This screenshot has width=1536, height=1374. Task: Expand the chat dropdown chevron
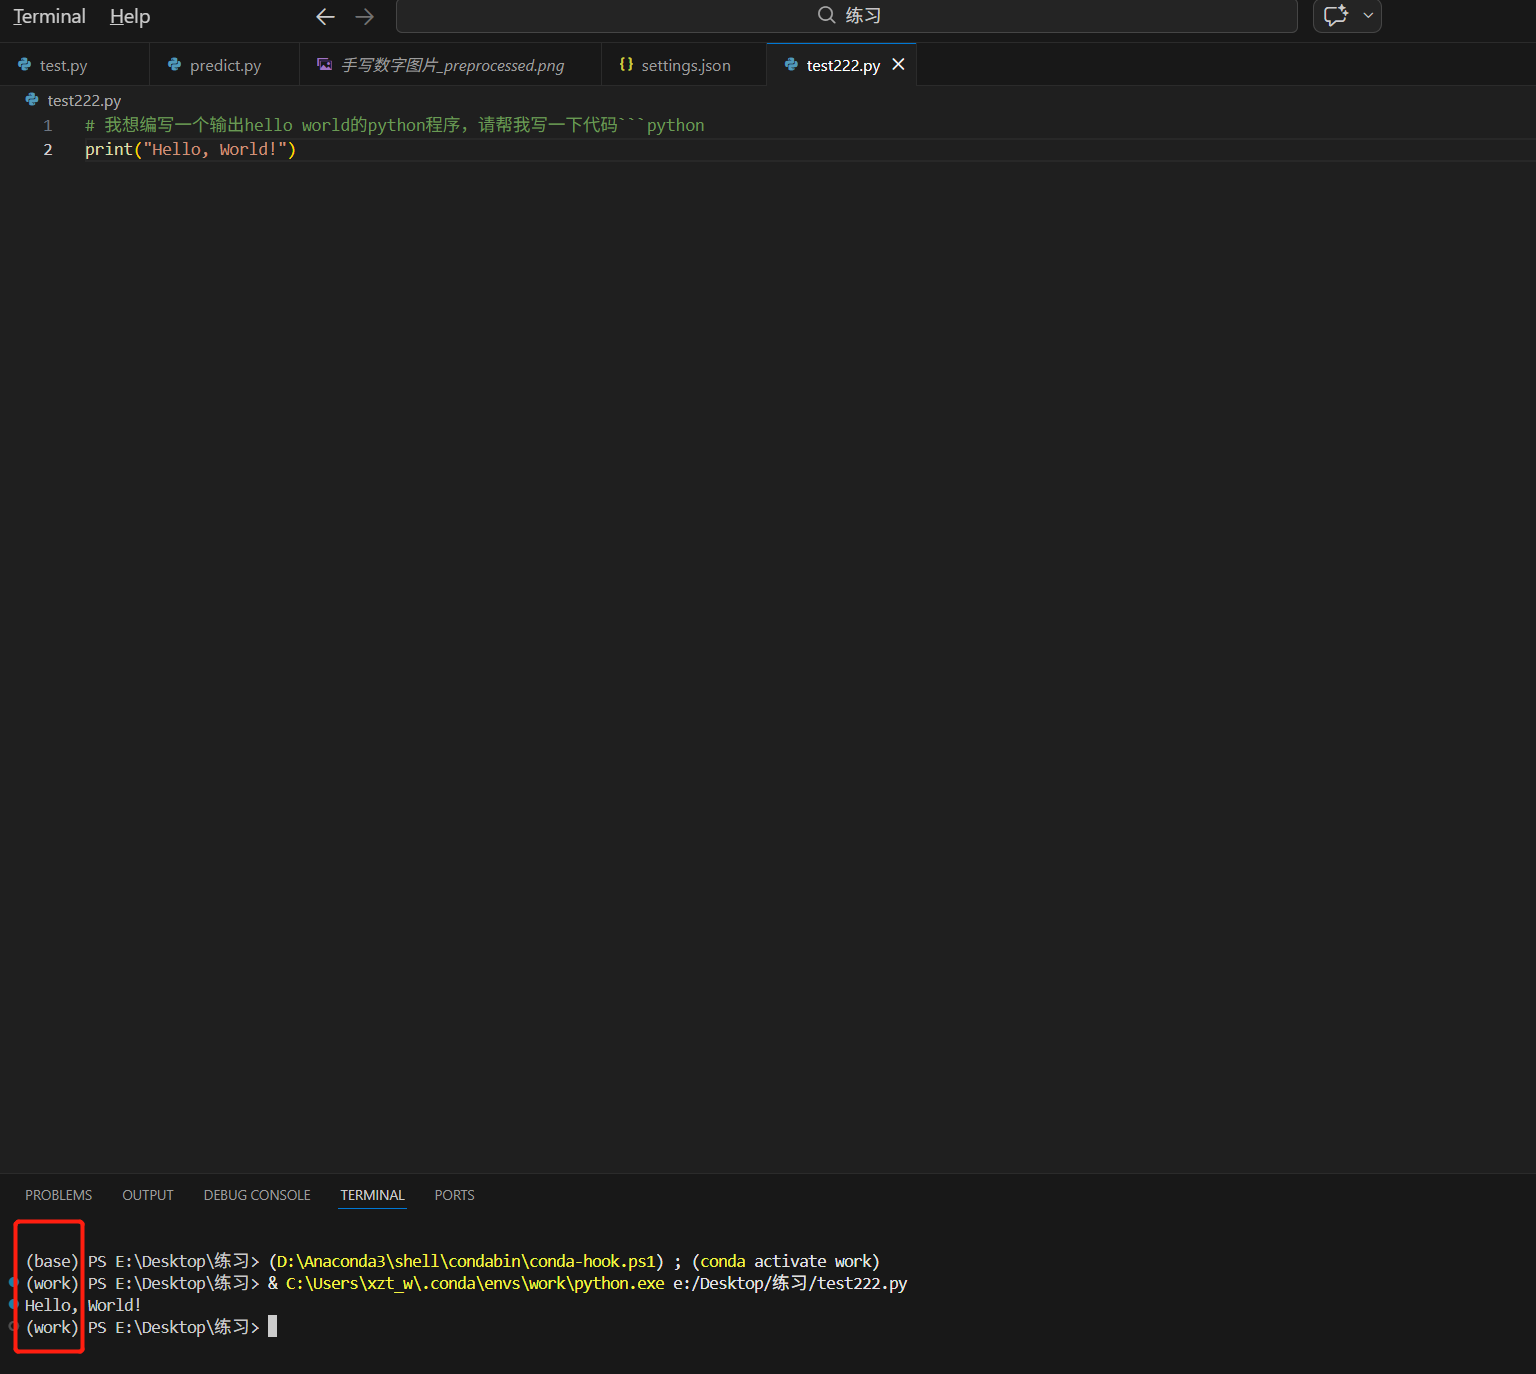click(x=1368, y=16)
